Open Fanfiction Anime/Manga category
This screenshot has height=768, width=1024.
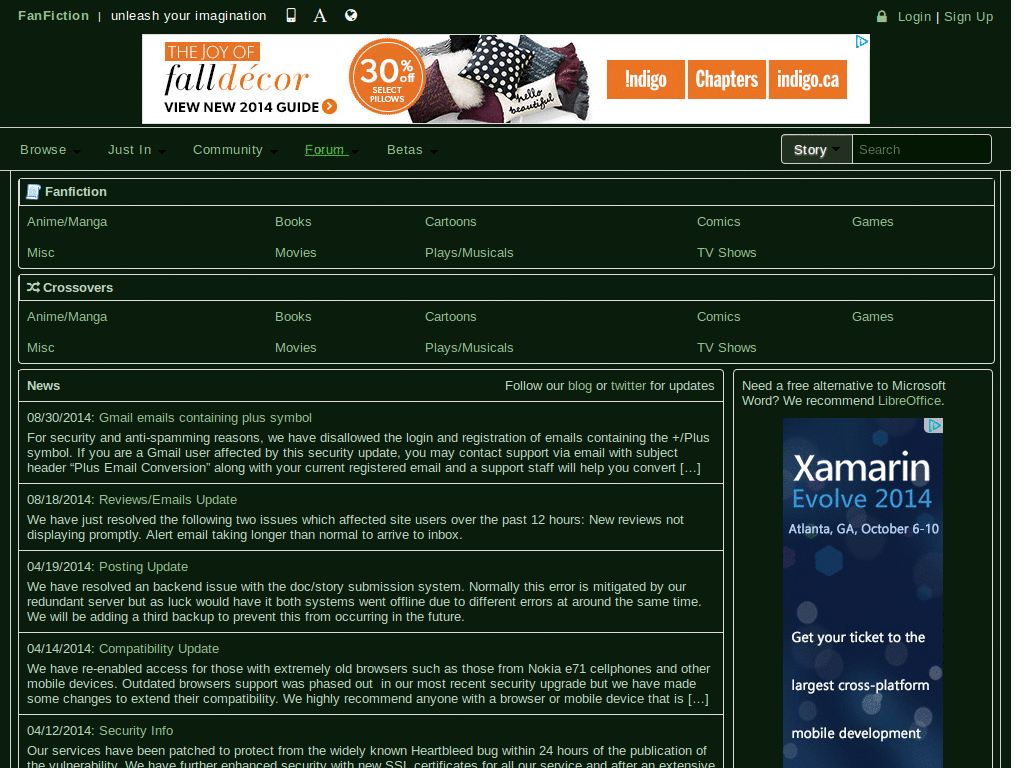coord(67,222)
